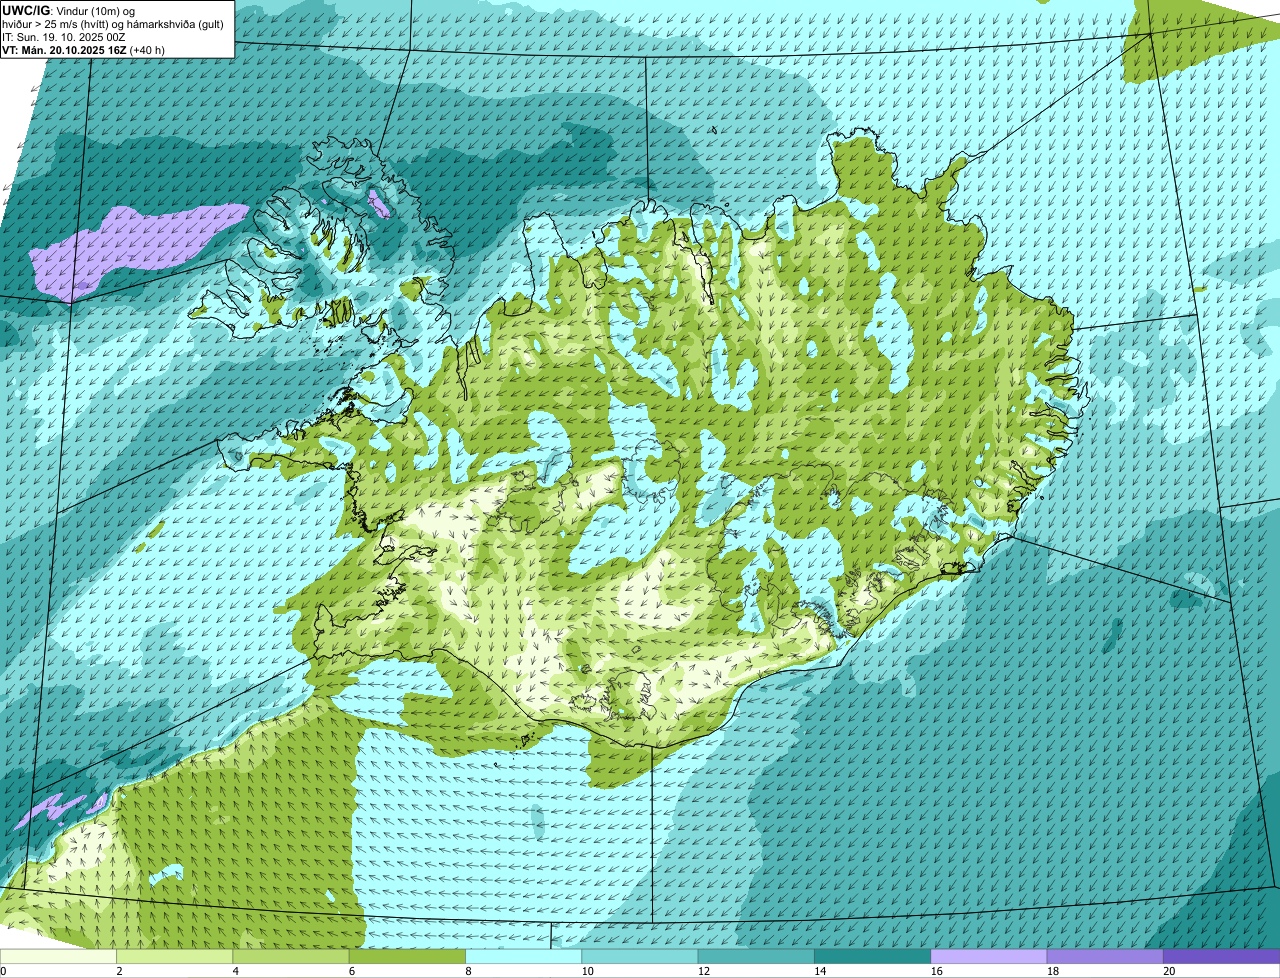Click the "IT: Sun. 19. 10. 2025 00Z" line
This screenshot has height=978, width=1280.
[63, 37]
